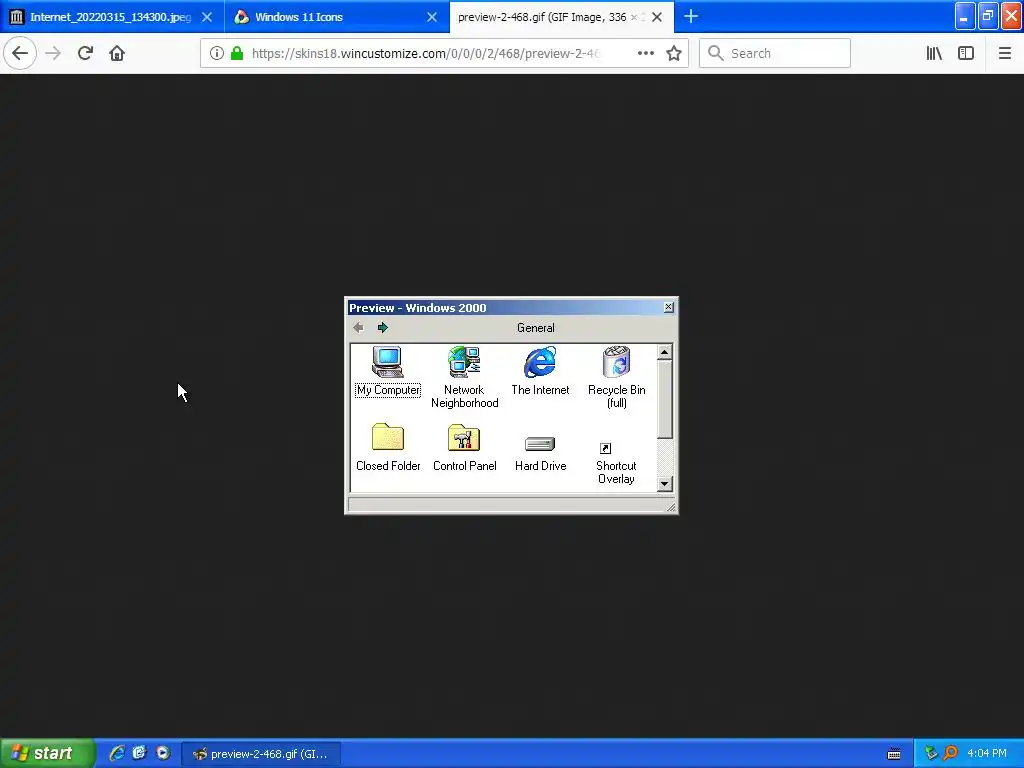Open the Library bookshelf icon

click(x=934, y=54)
